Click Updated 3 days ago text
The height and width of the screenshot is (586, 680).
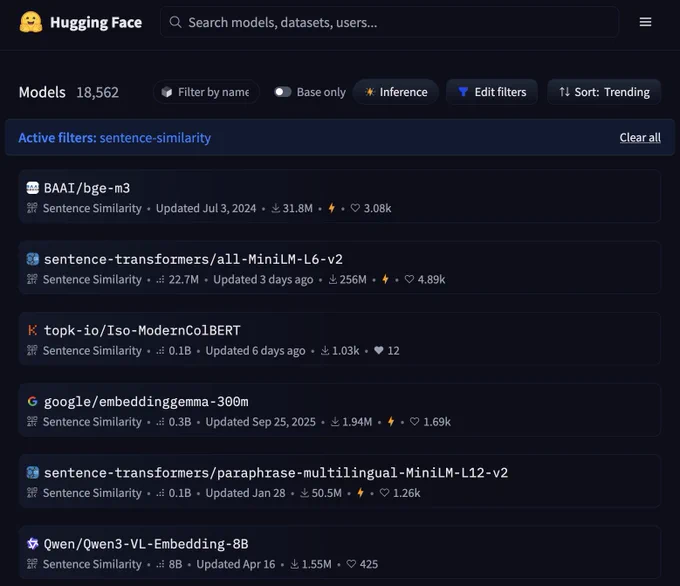[x=263, y=279]
